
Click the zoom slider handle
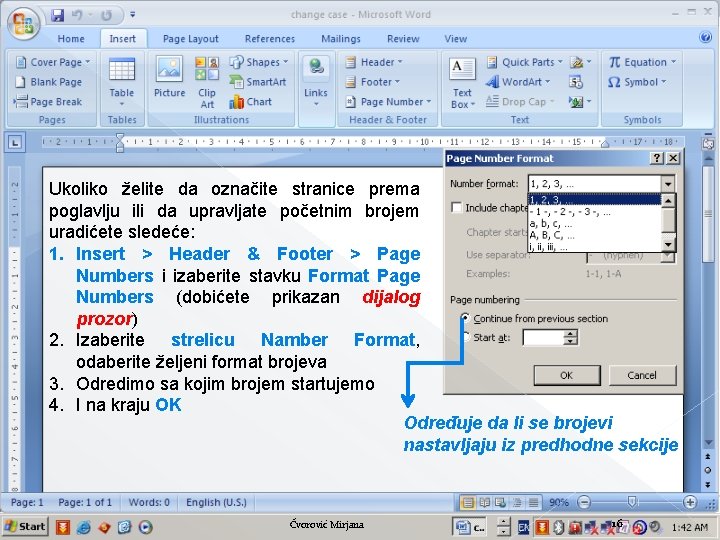coord(632,502)
